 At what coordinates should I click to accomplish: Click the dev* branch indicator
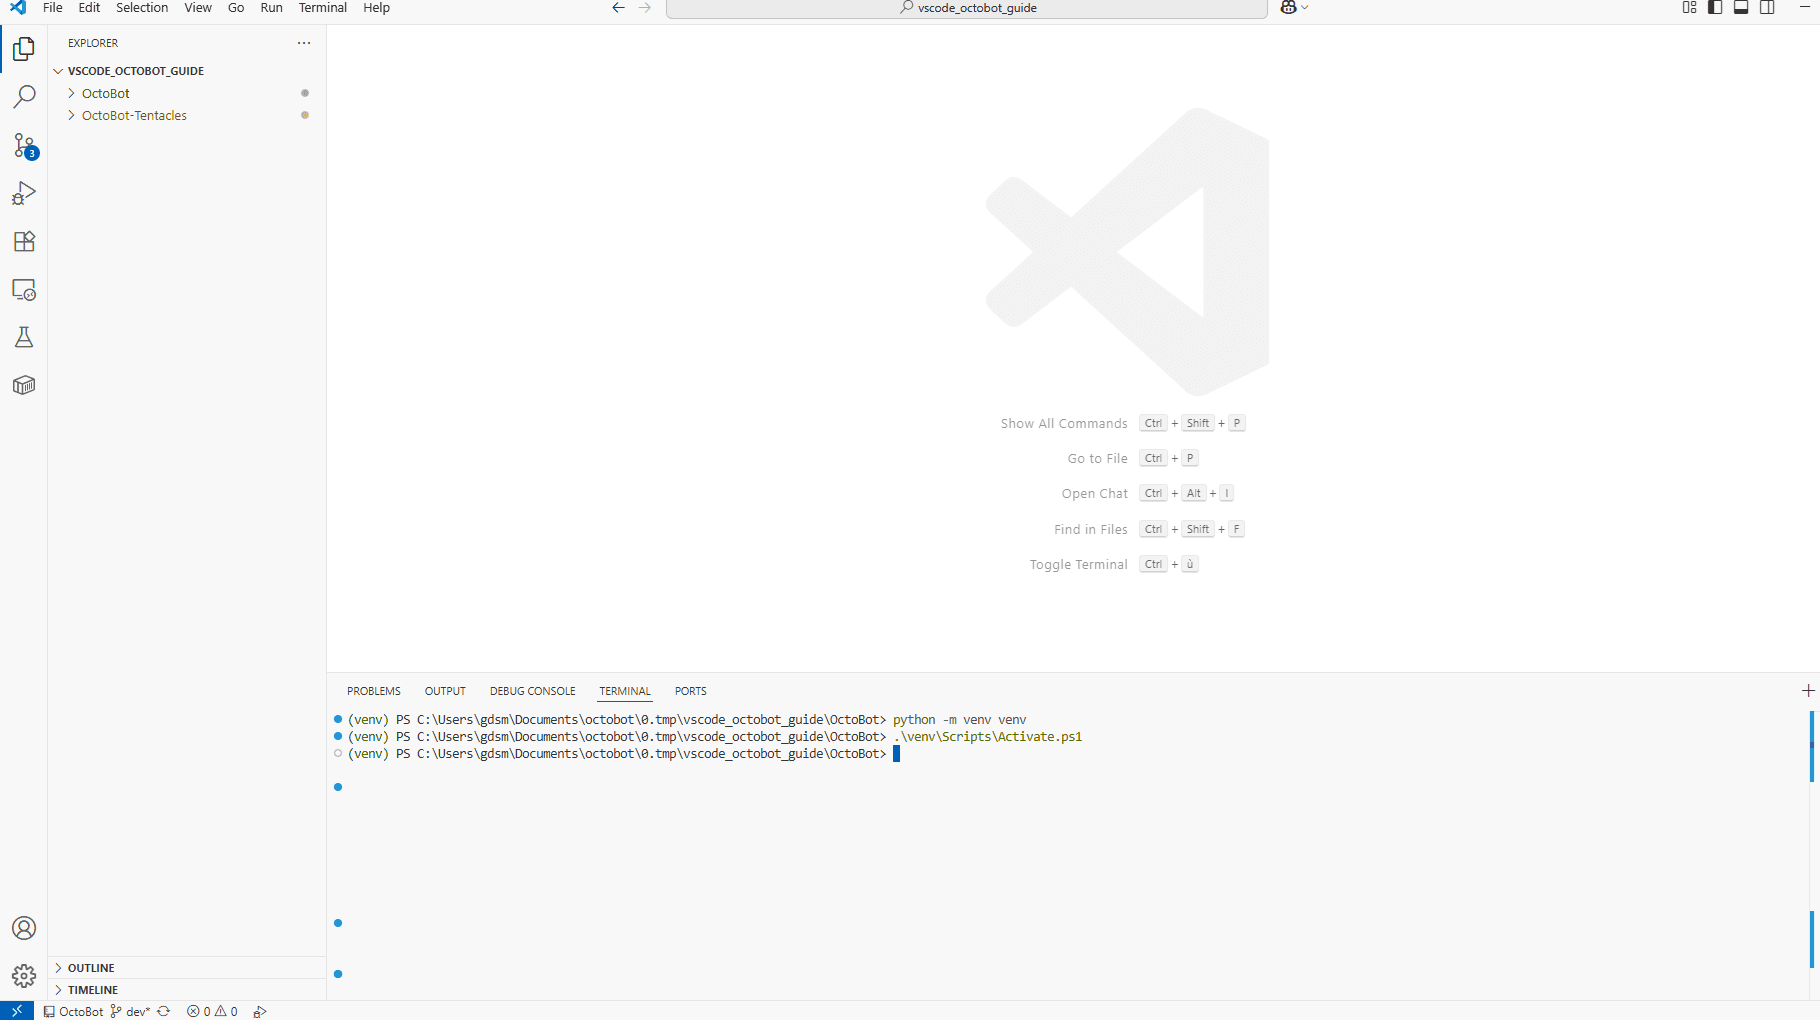(130, 1011)
